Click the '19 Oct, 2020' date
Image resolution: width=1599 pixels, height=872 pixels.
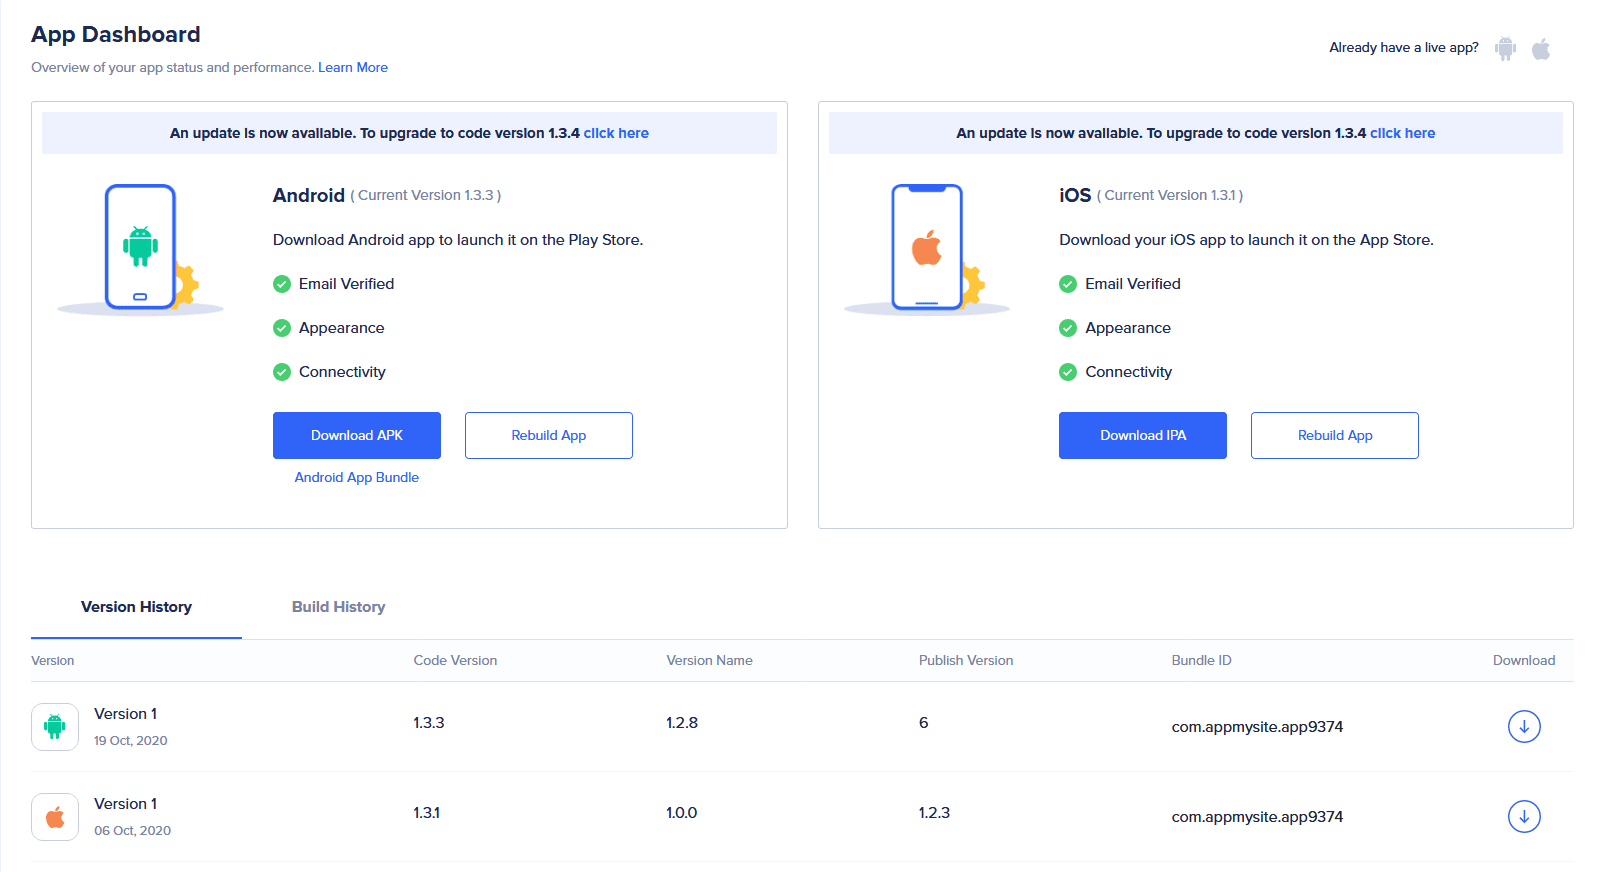(131, 740)
